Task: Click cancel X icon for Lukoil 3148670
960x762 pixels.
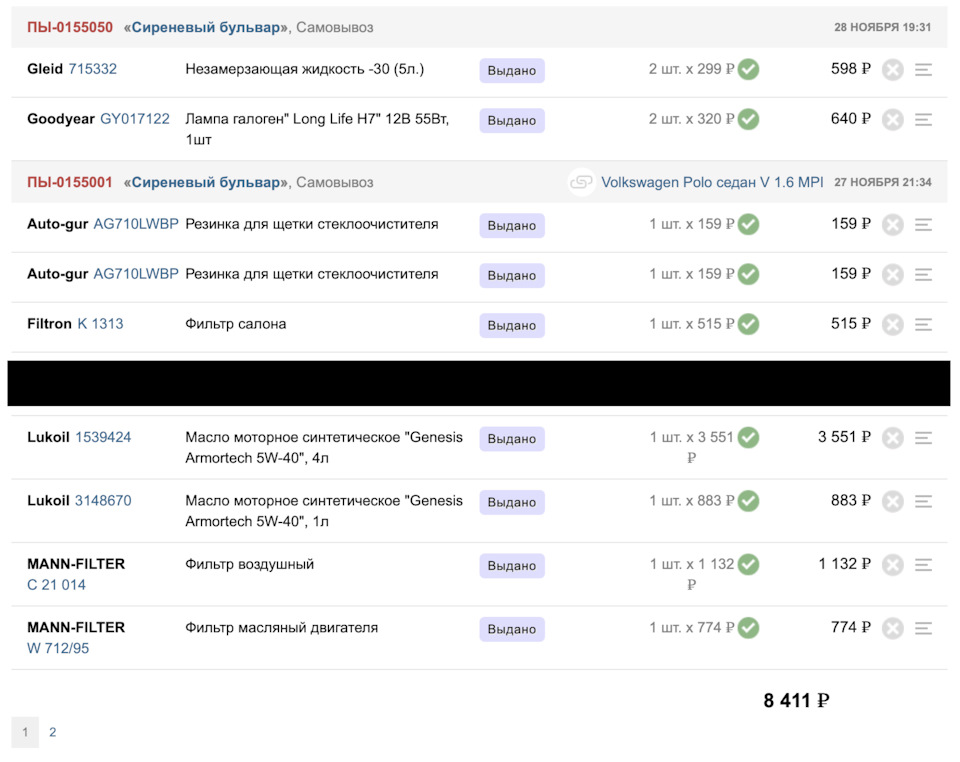Action: pos(893,501)
